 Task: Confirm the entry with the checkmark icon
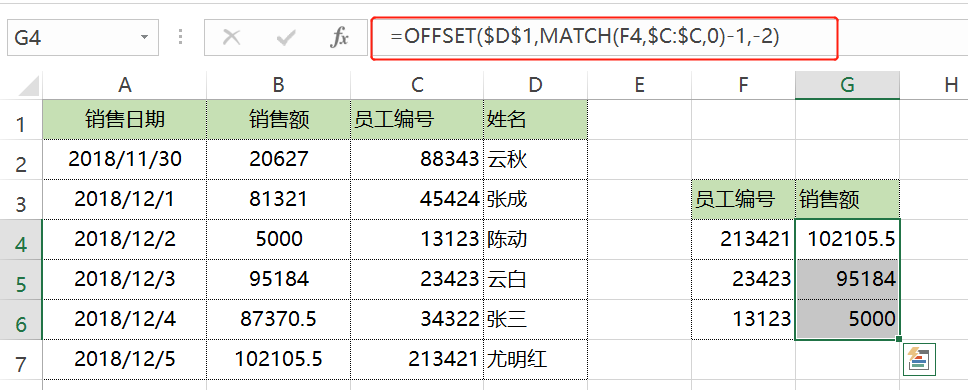coord(285,38)
